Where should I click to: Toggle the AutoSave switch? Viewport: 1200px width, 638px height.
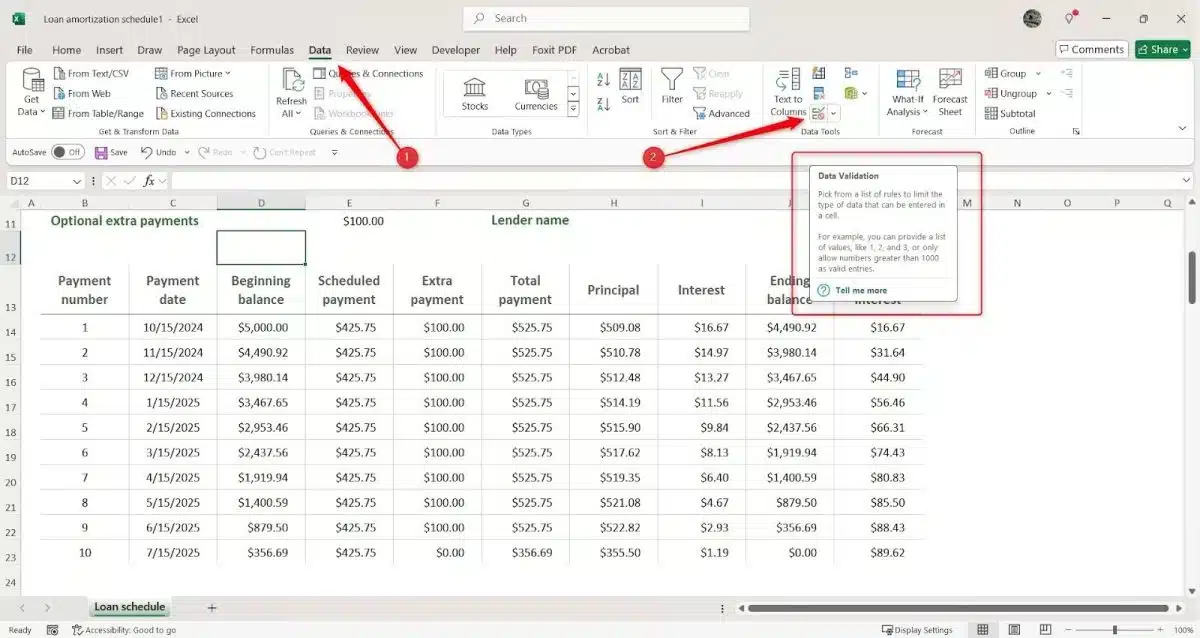click(68, 152)
